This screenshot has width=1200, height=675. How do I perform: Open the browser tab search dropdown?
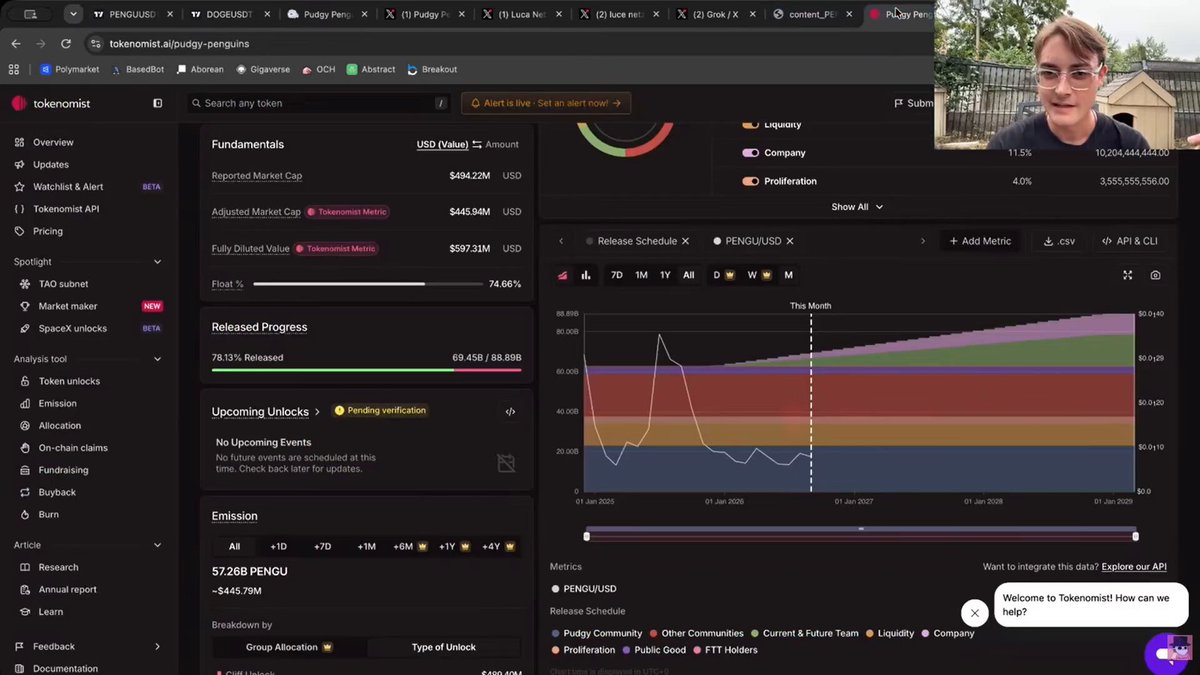click(73, 14)
